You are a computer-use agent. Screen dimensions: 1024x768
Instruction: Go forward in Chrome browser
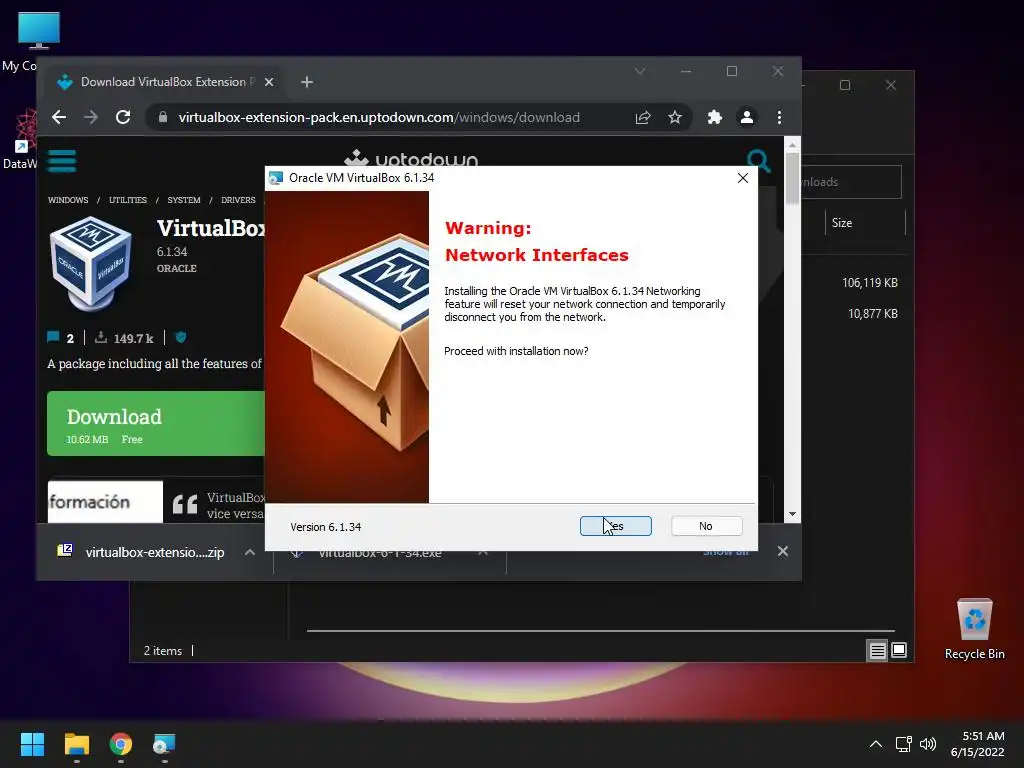(x=91, y=117)
